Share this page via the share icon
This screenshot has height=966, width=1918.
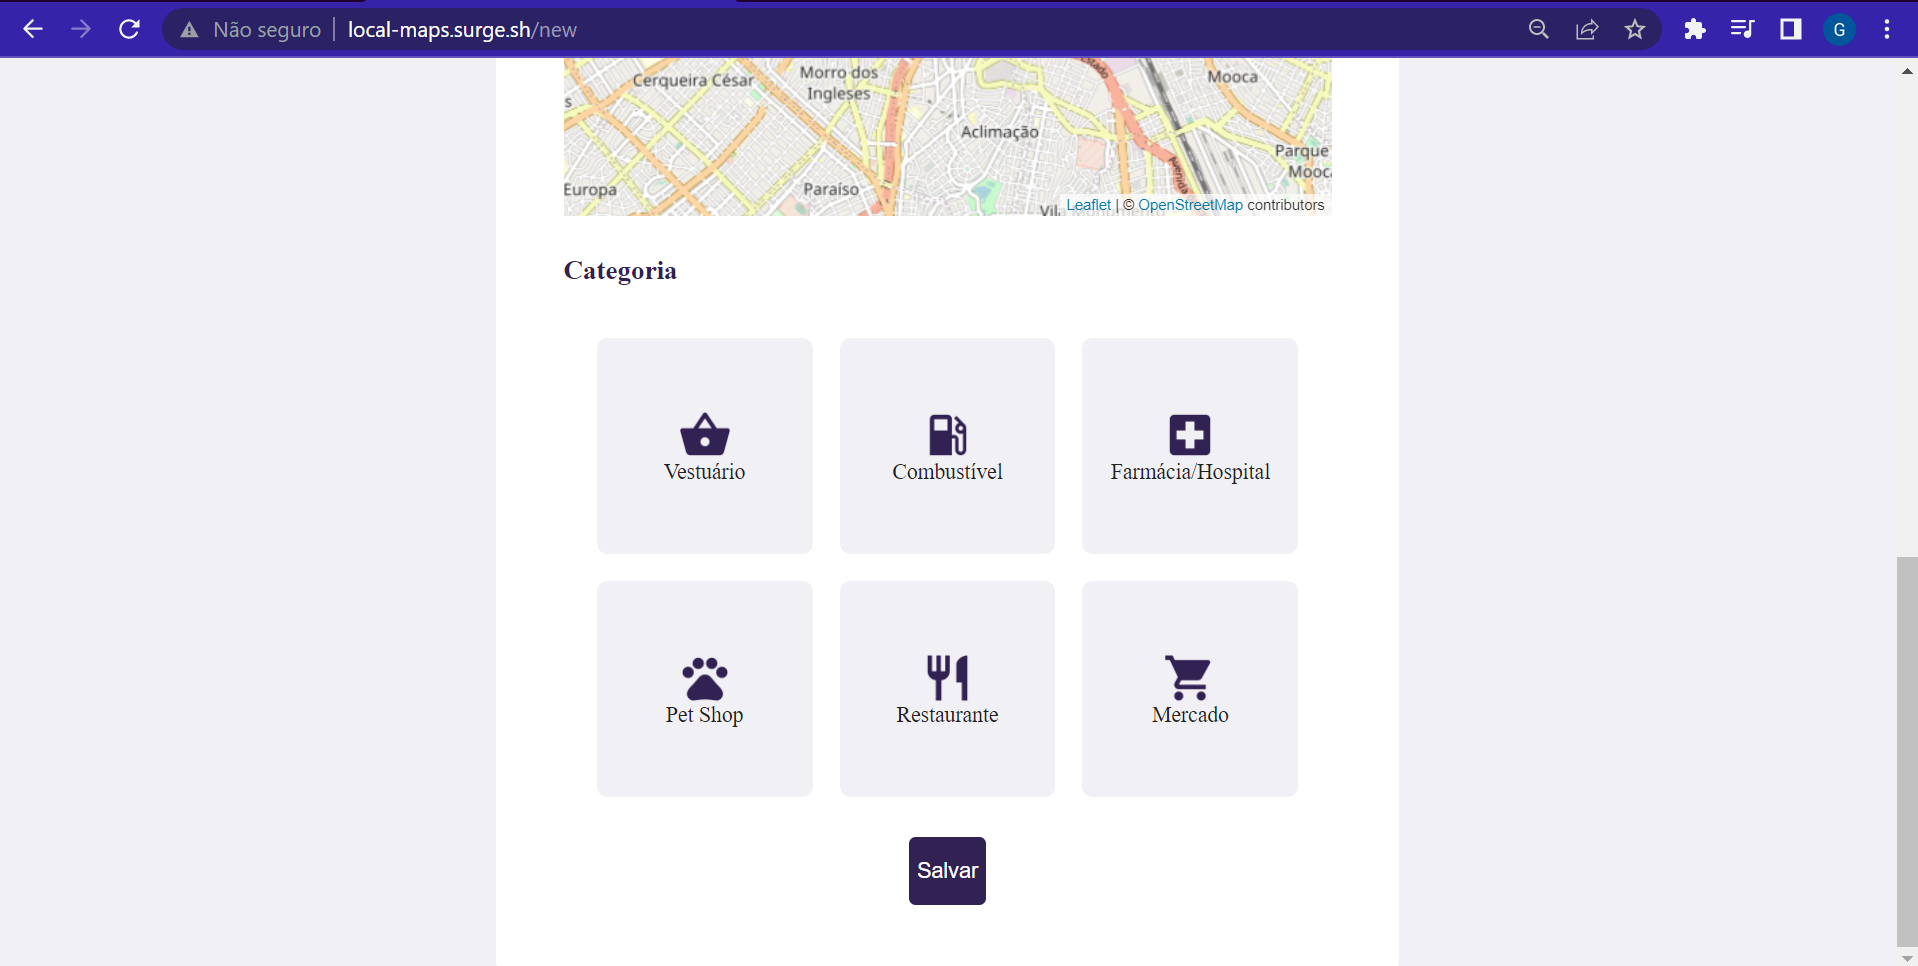tap(1587, 29)
